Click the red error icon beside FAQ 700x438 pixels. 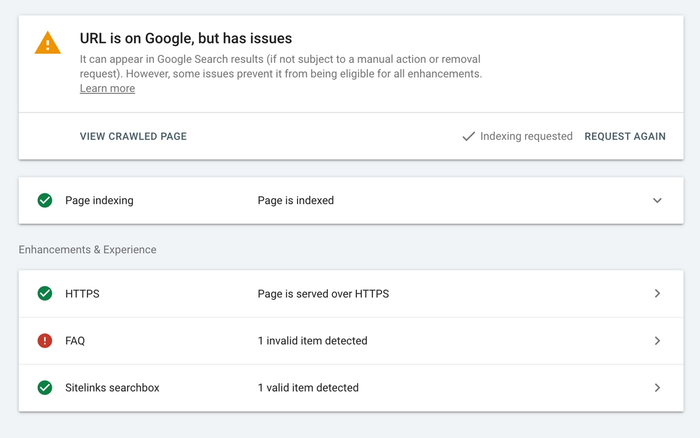click(45, 341)
